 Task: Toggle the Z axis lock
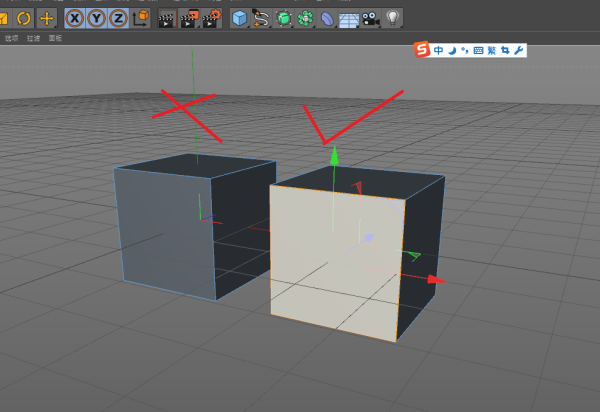click(118, 18)
